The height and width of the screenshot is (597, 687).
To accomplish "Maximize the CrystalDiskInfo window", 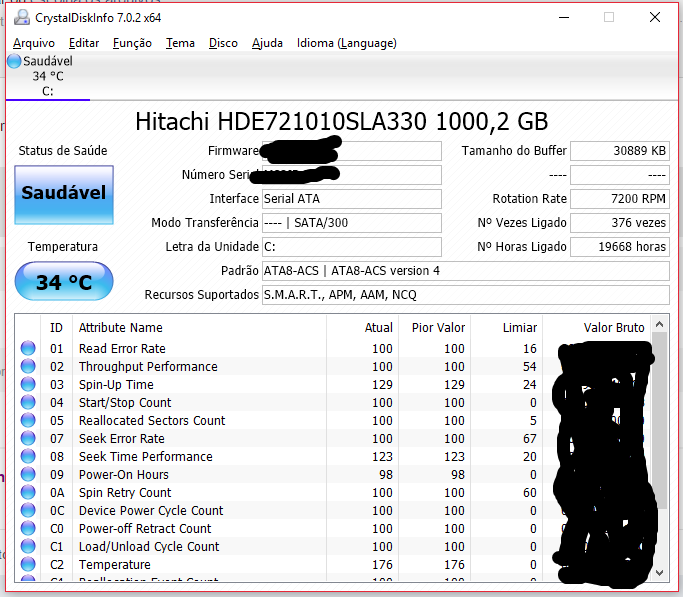I will click(609, 18).
